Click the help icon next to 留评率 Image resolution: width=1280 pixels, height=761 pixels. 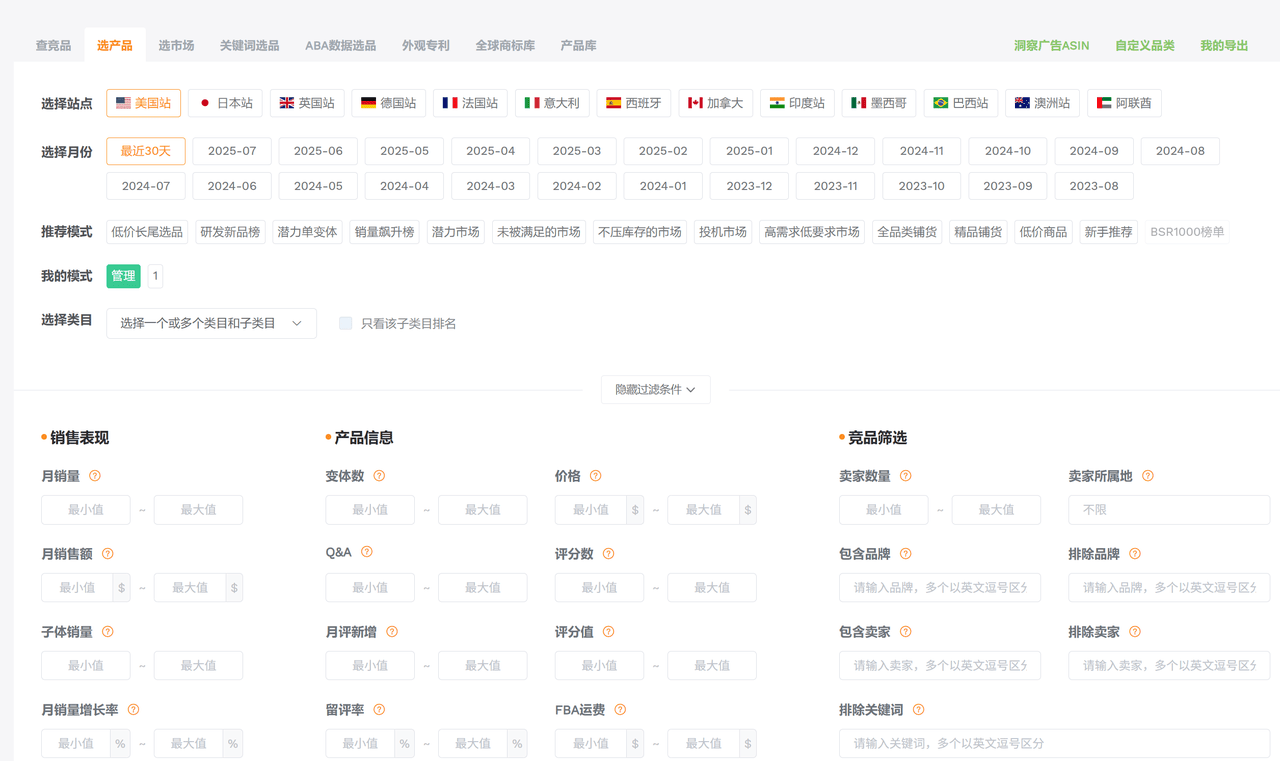(380, 709)
